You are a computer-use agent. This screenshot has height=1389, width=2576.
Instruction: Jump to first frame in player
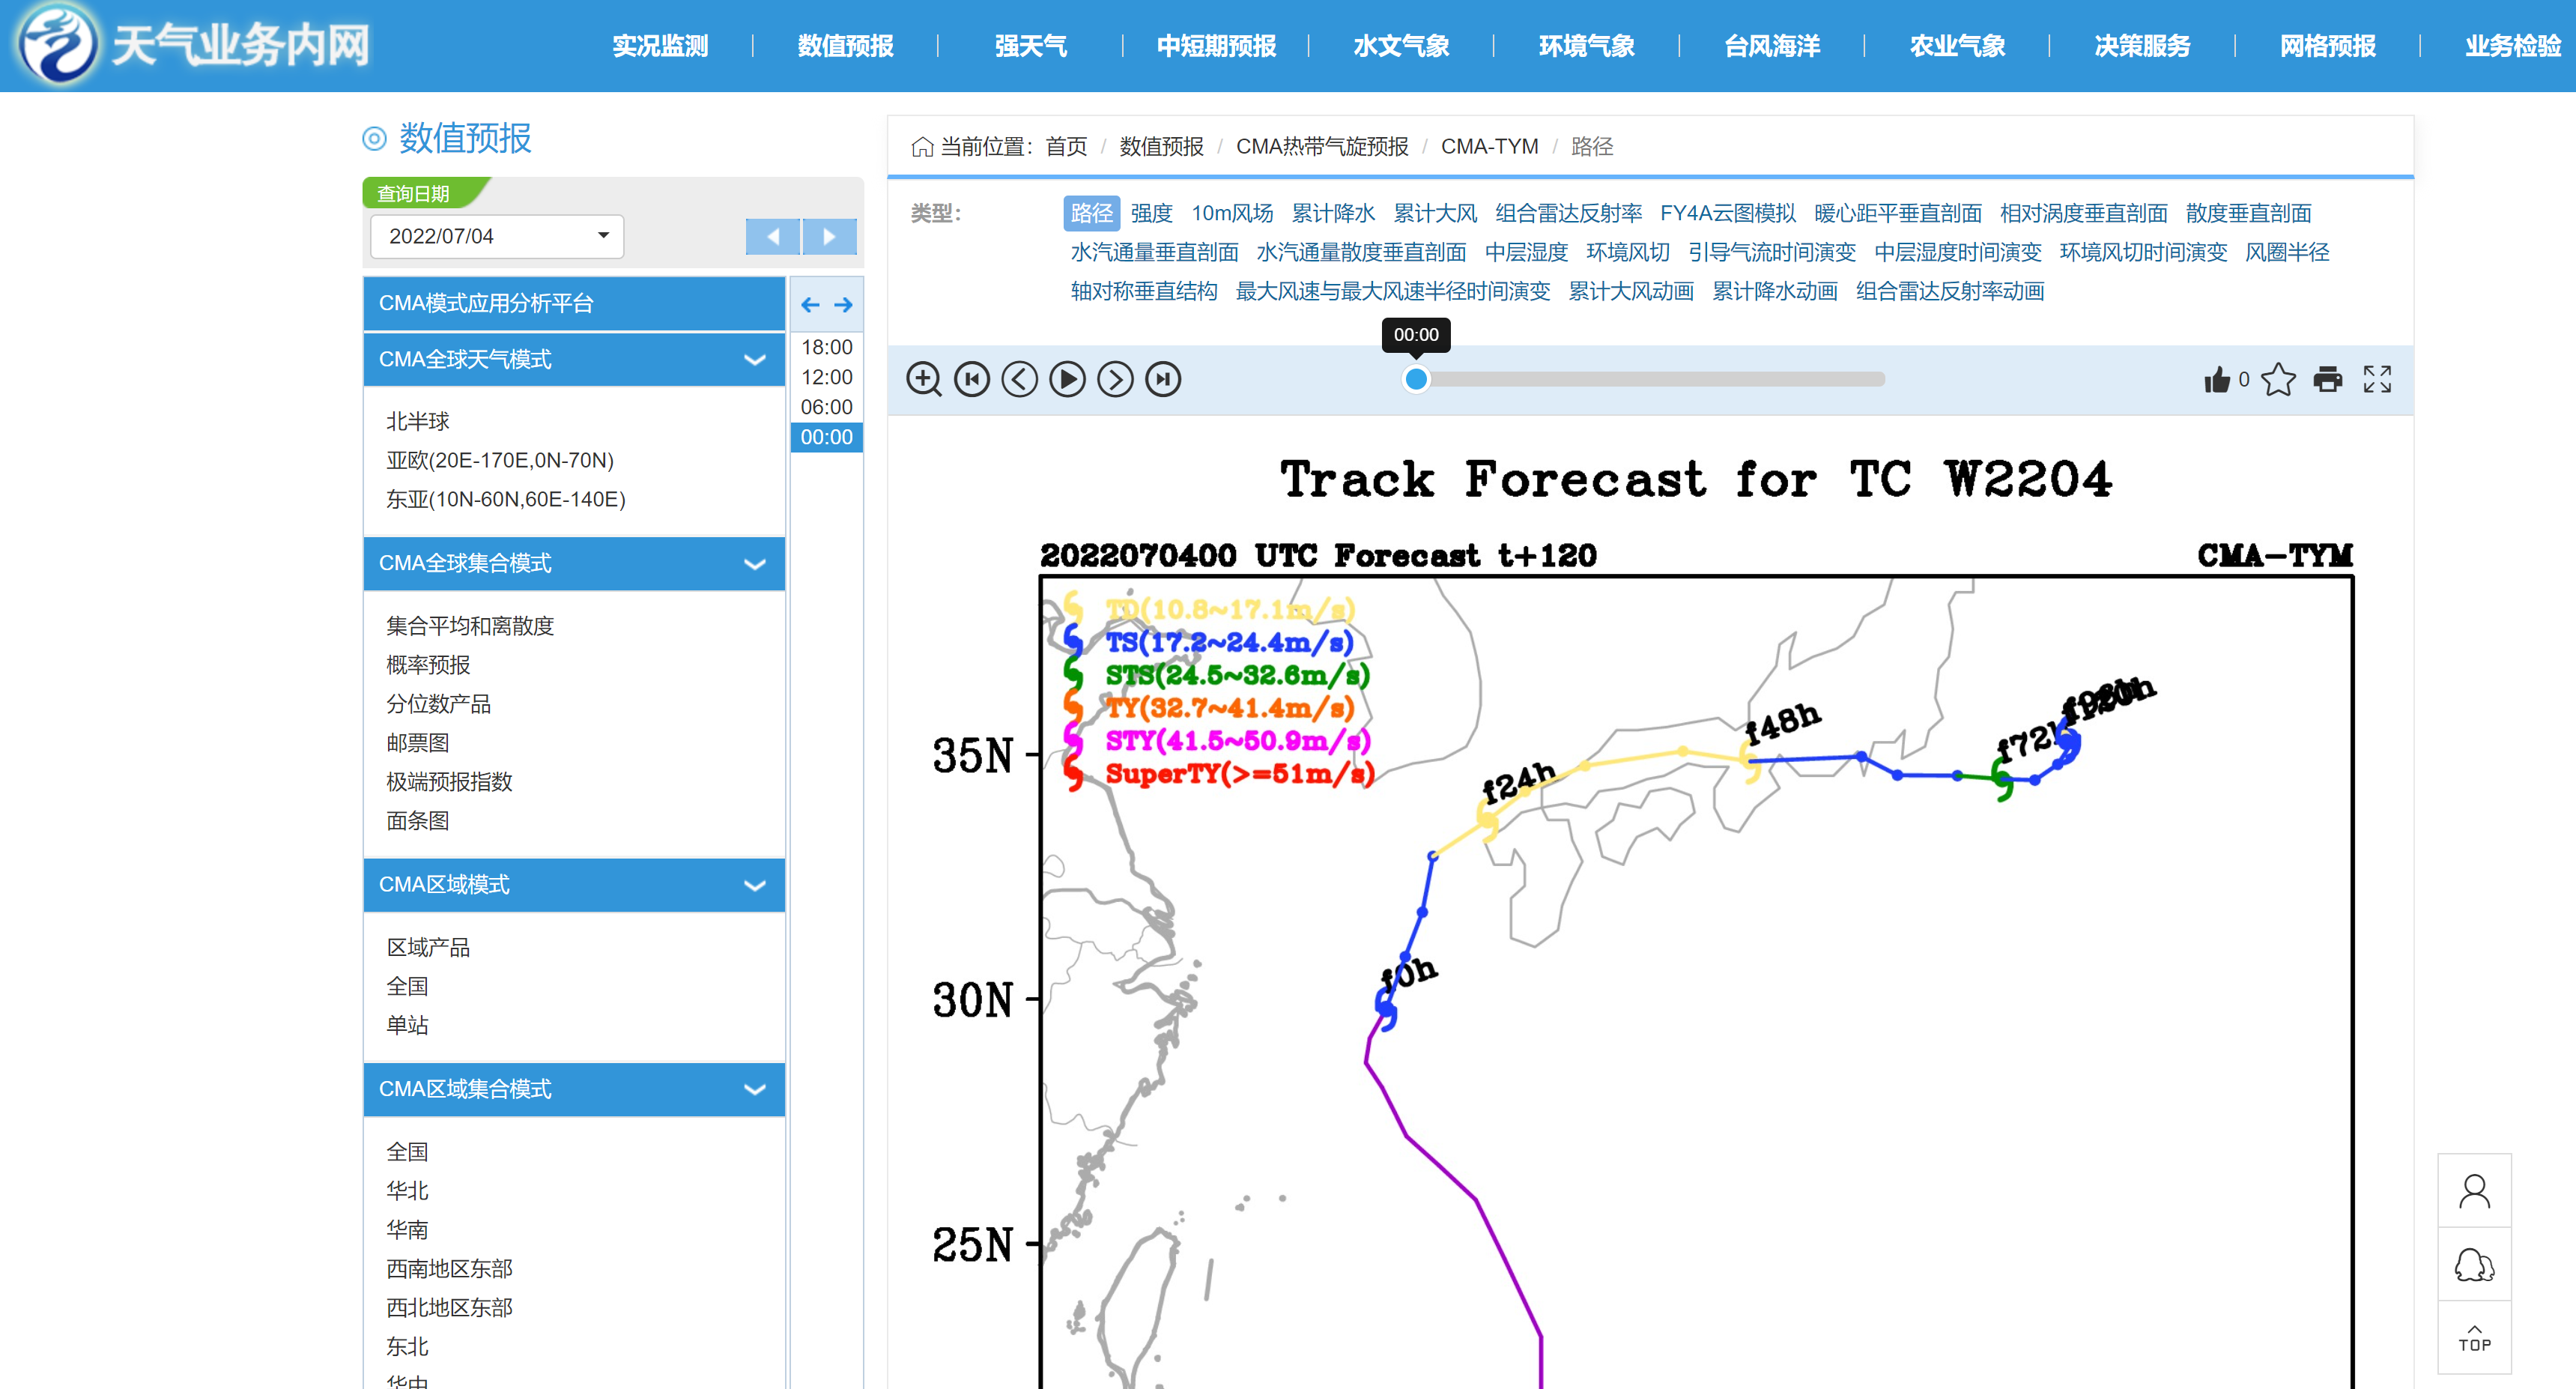[x=971, y=379]
